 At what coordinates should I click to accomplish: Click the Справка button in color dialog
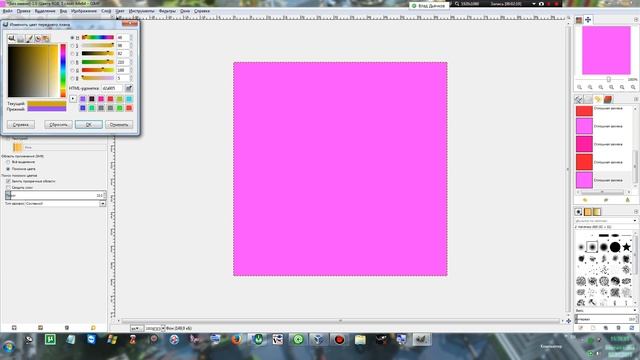[21, 124]
